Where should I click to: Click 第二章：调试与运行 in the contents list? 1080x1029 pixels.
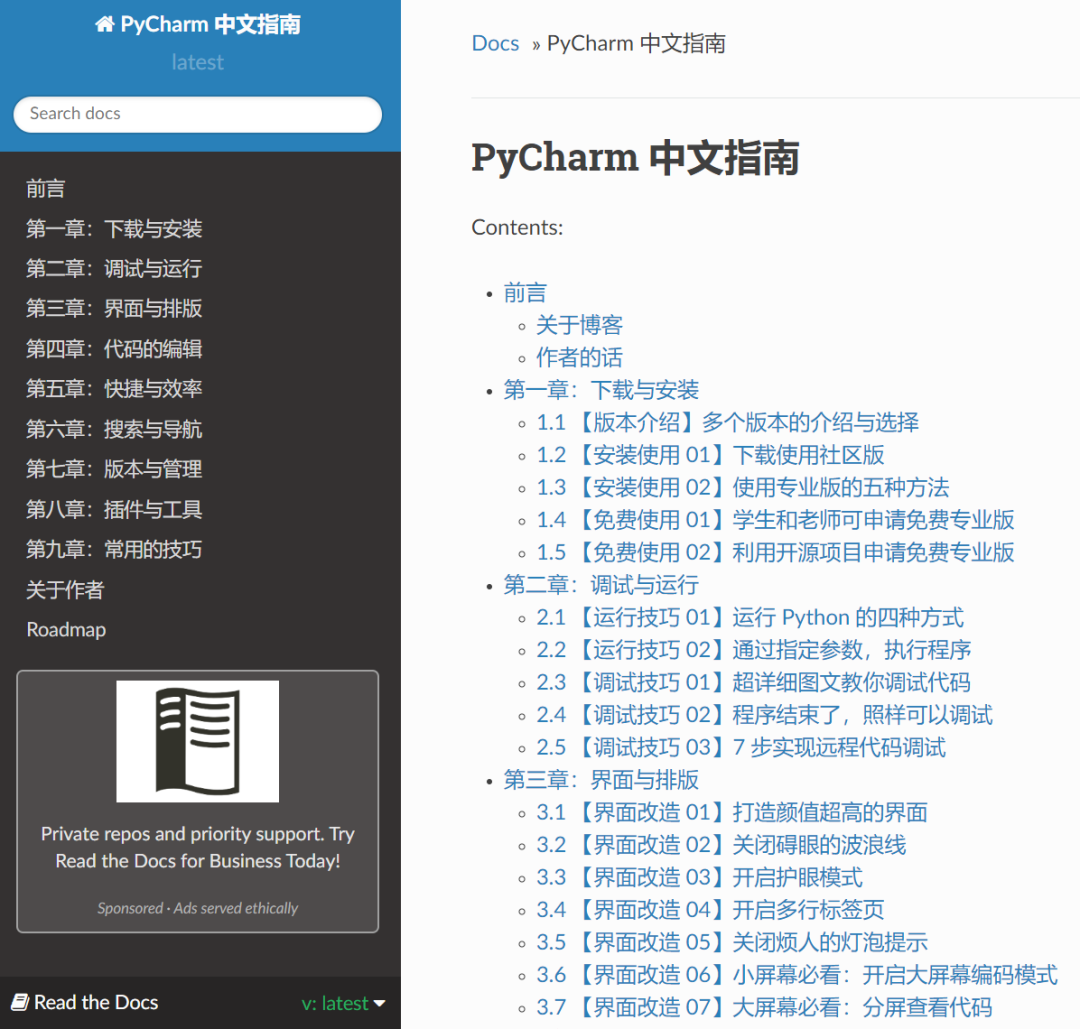tap(601, 585)
